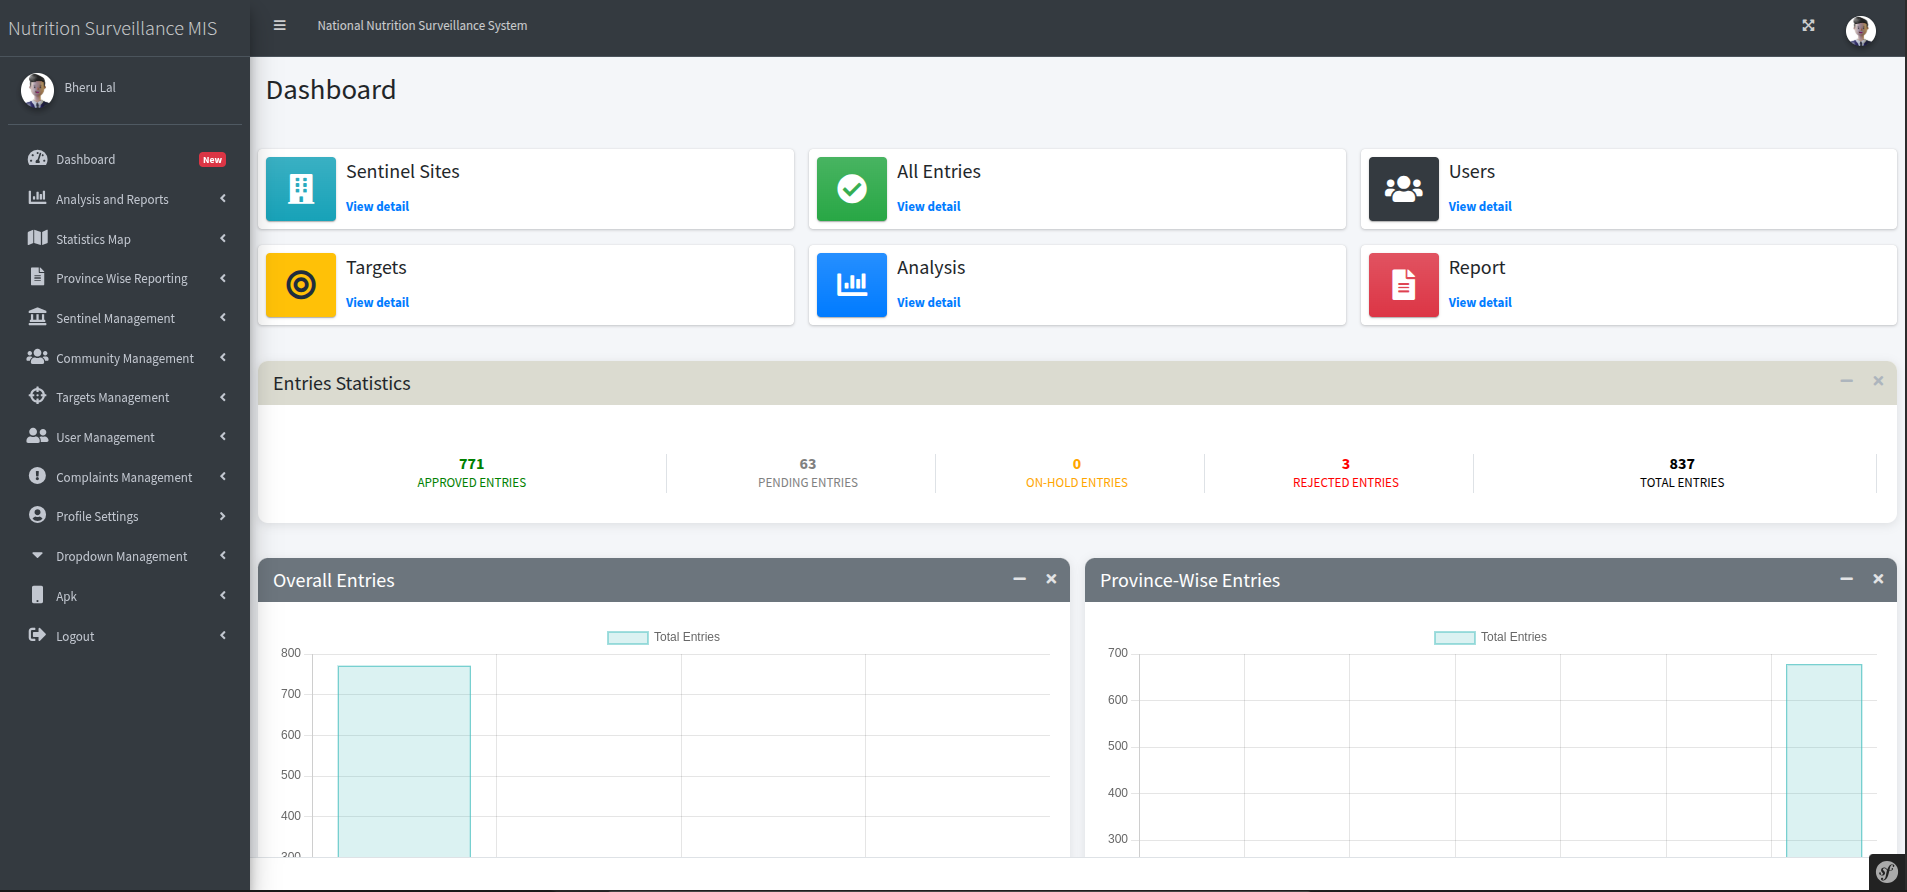Click the Targets yellow bullseye icon
The image size is (1907, 892).
point(301,285)
